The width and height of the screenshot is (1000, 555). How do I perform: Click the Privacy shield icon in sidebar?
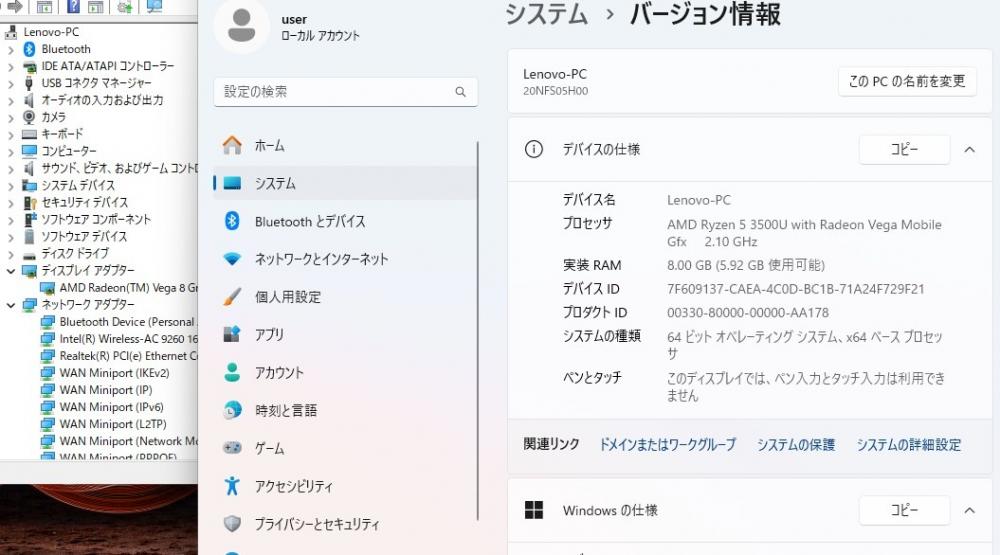point(232,524)
